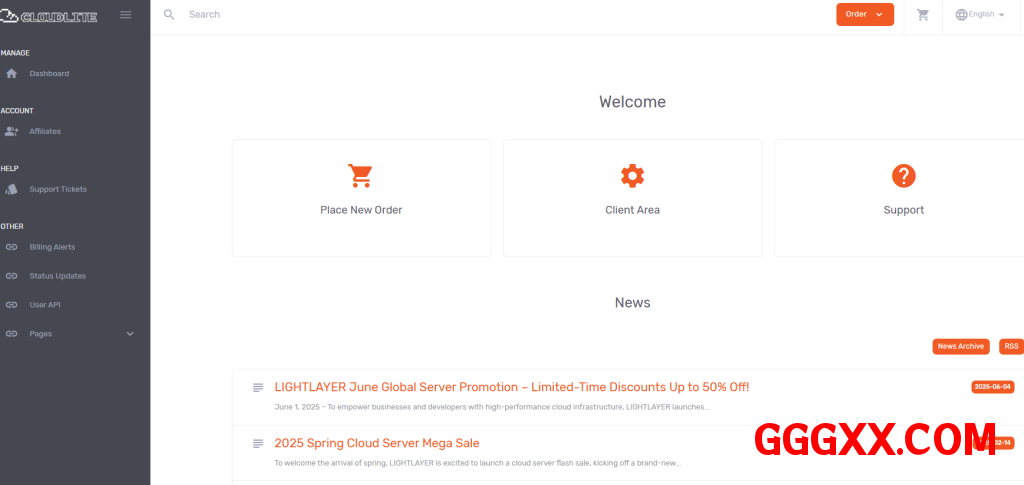Screen dimensions: 1024x485
Task: Open the LIGHTLAYER June Global Server Promotion article
Action: coord(511,387)
